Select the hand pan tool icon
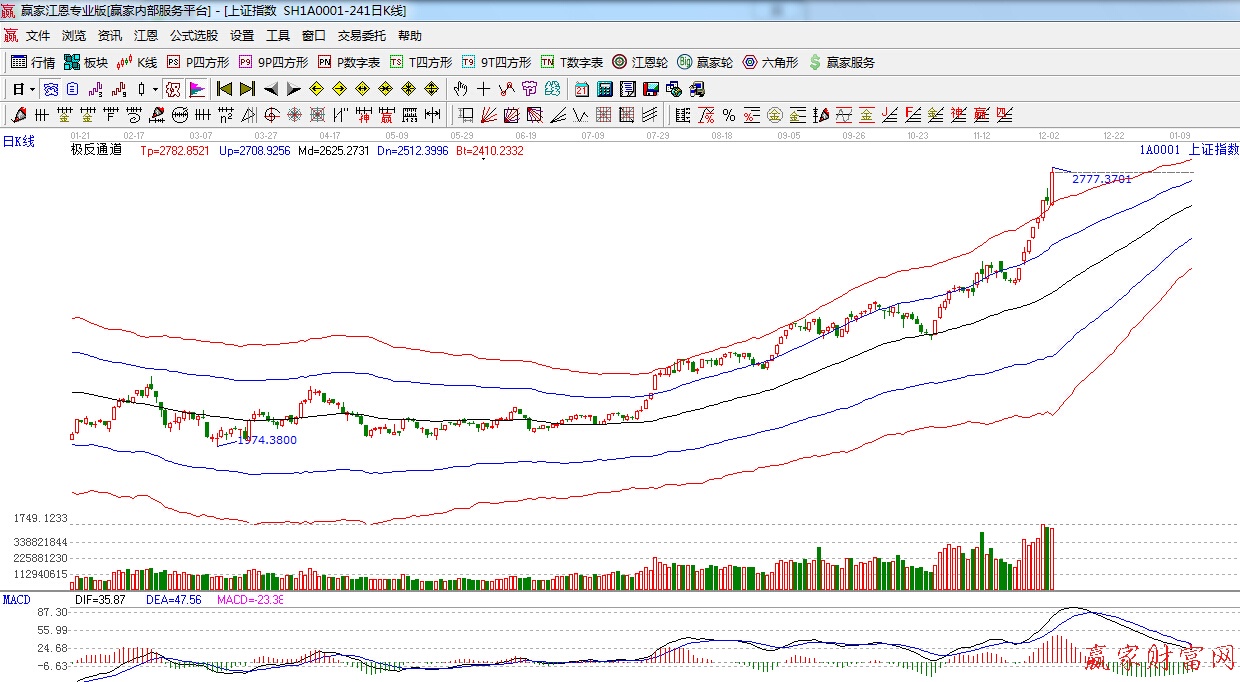The width and height of the screenshot is (1240, 682). (x=461, y=89)
